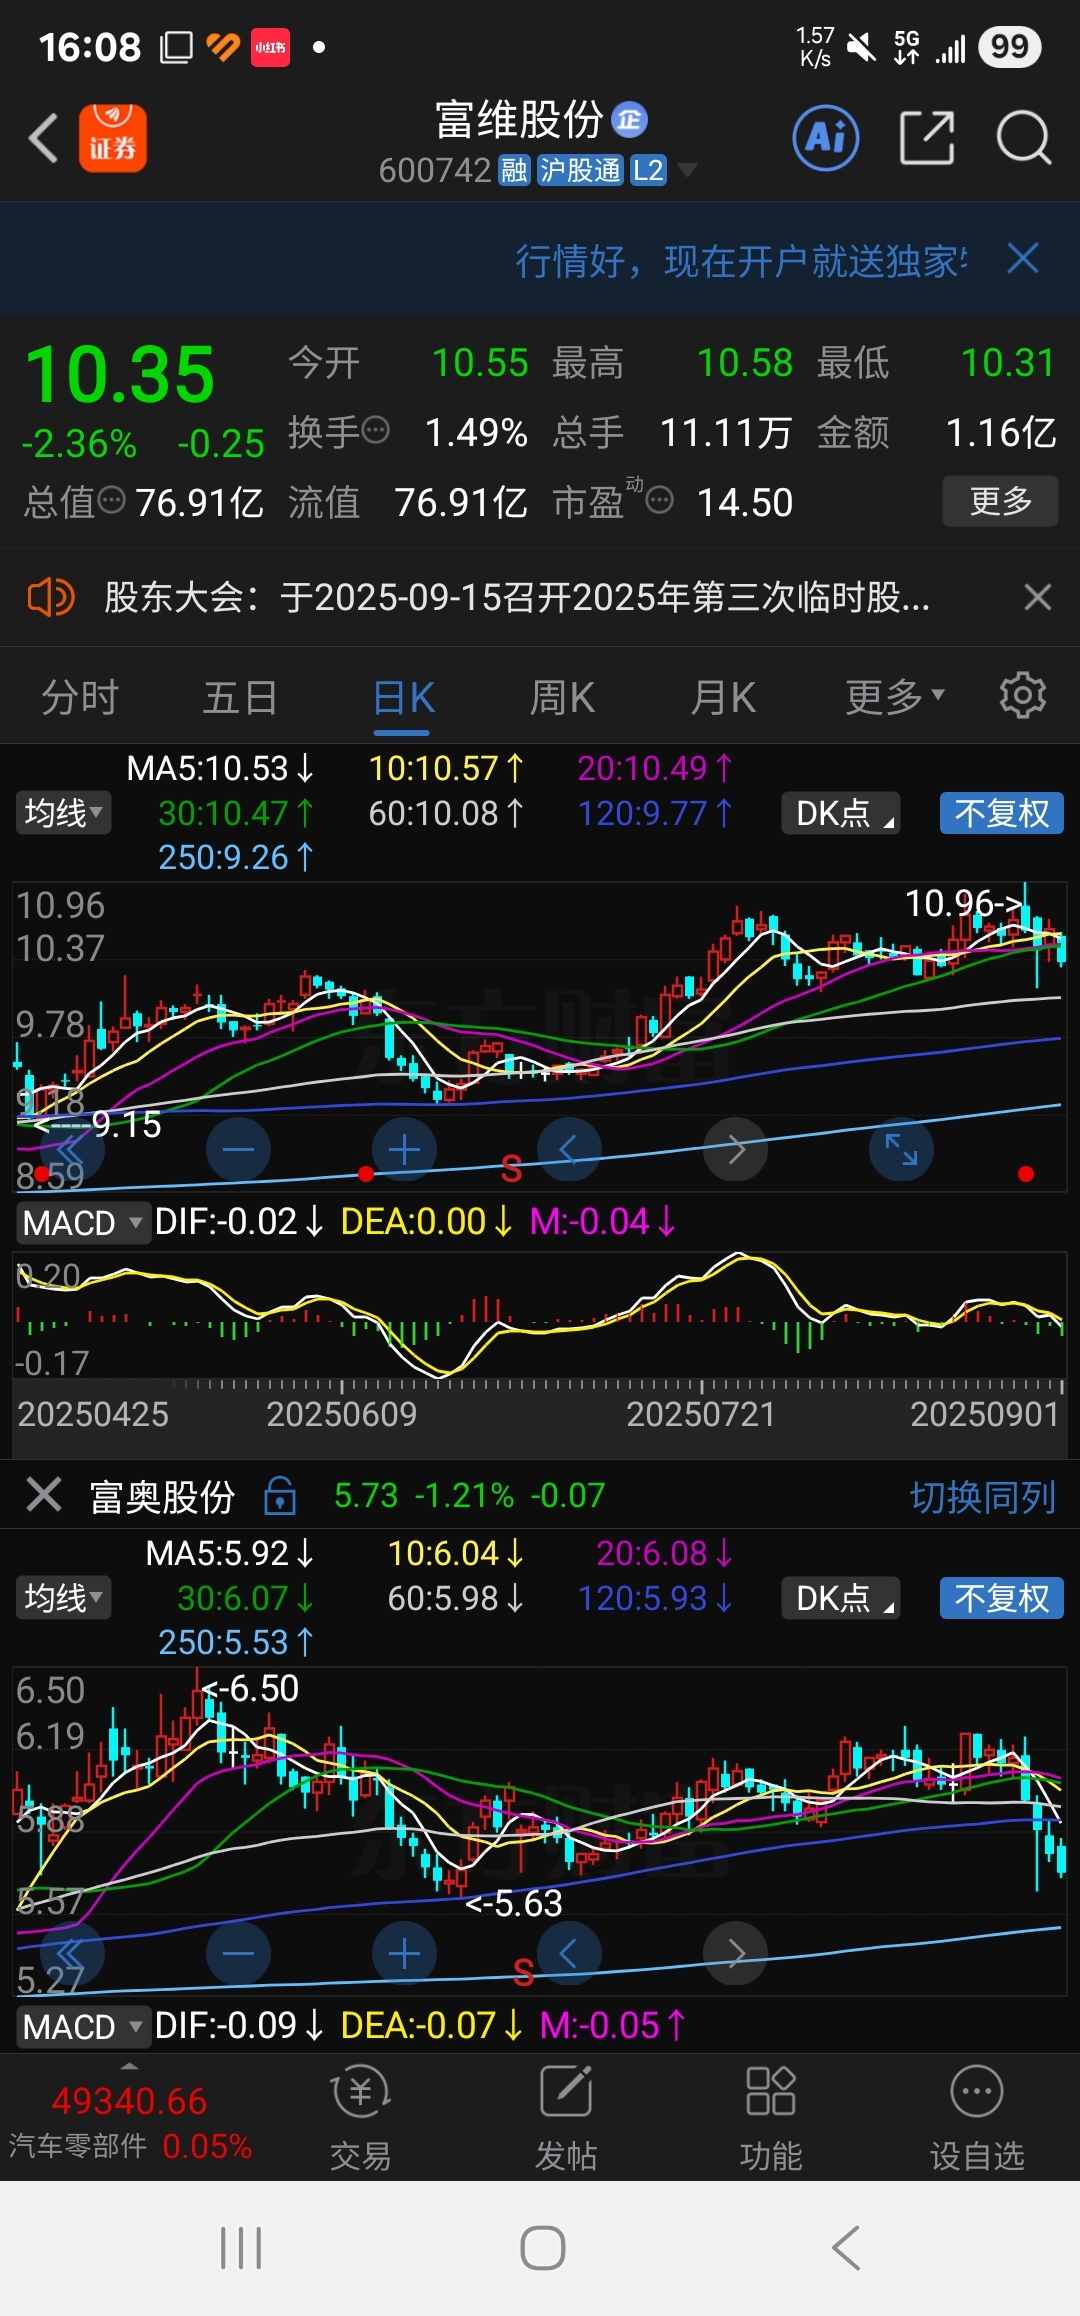Select the 日K tab

403,696
